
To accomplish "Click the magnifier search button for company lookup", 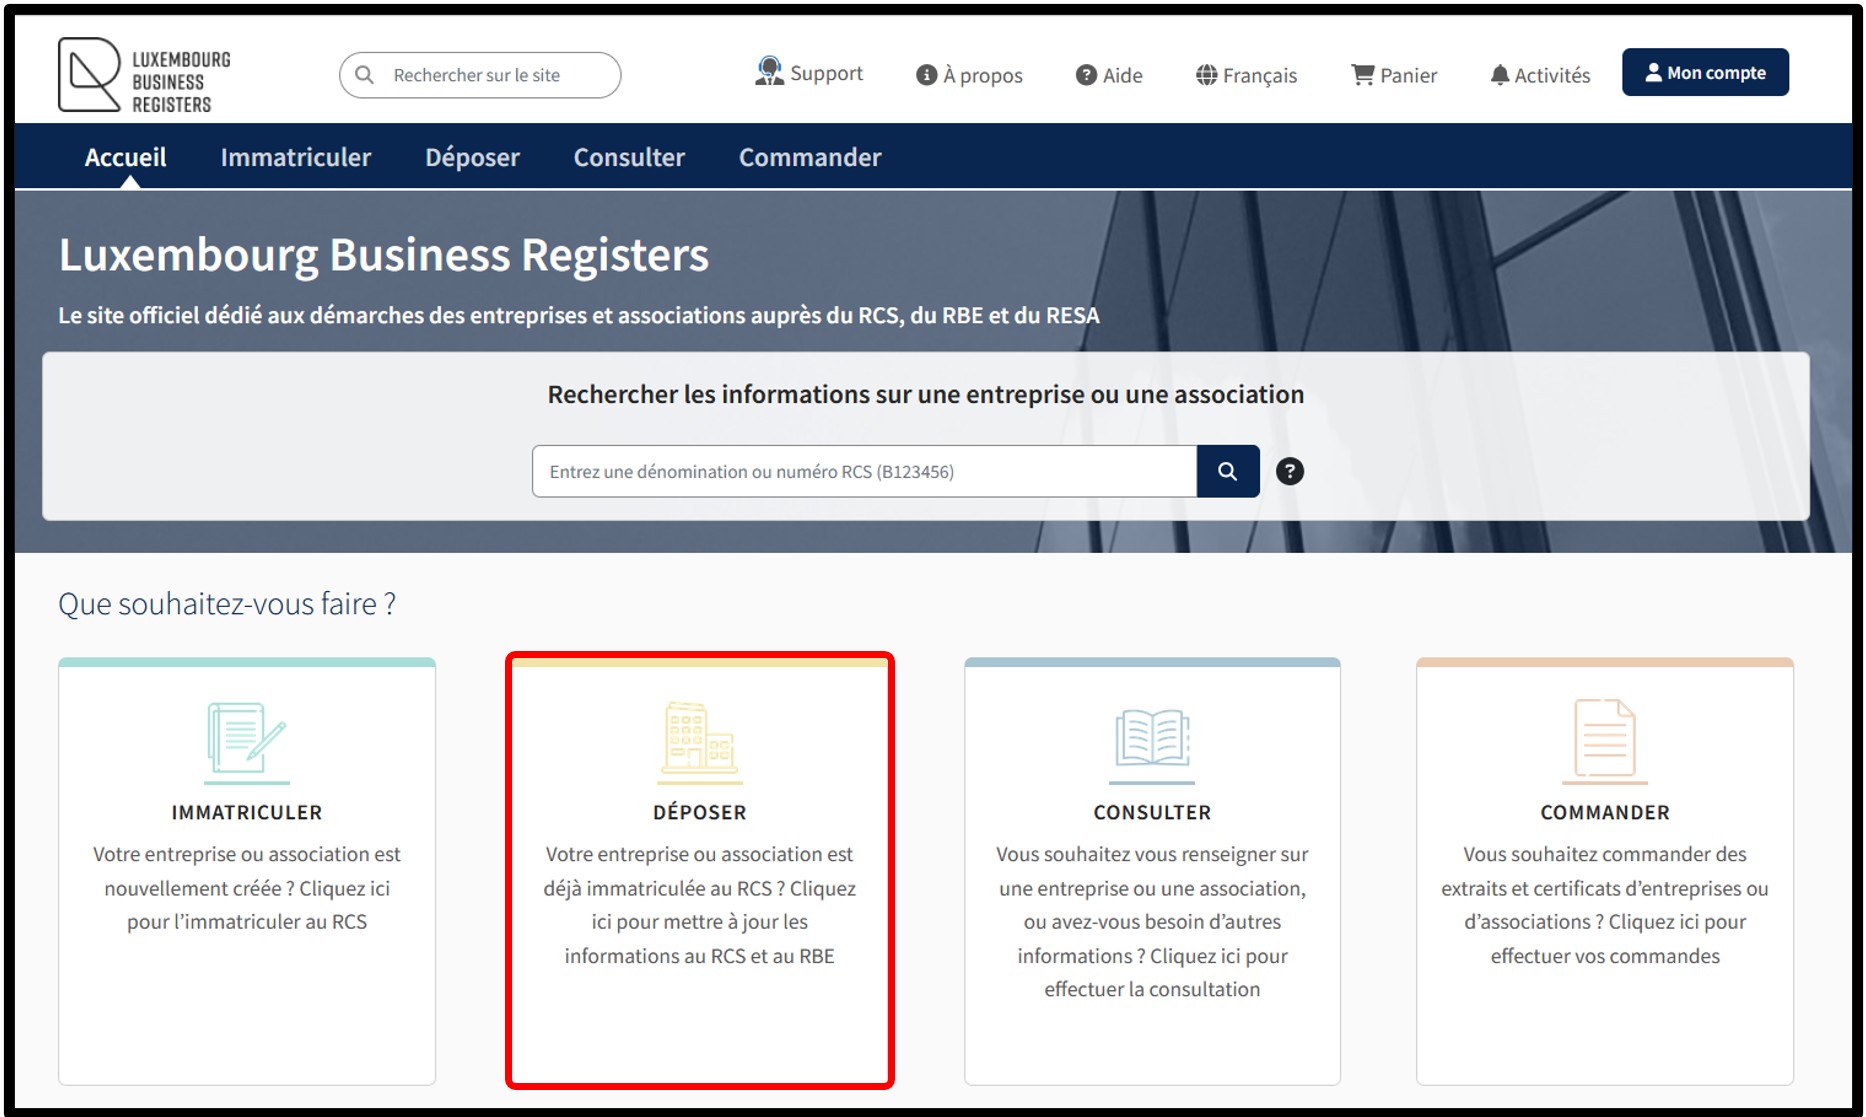I will pyautogui.click(x=1227, y=471).
